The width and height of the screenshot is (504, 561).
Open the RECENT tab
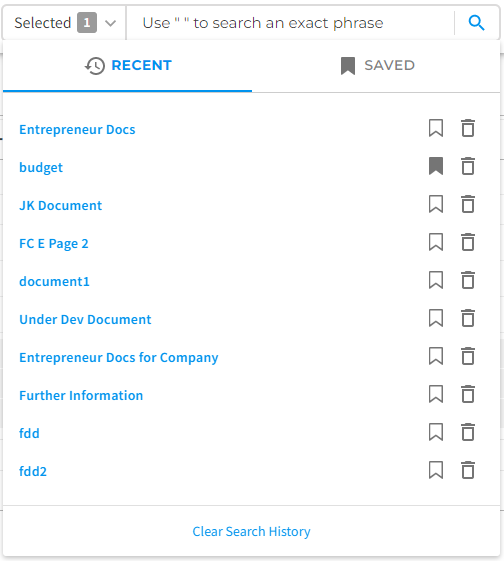point(127,66)
